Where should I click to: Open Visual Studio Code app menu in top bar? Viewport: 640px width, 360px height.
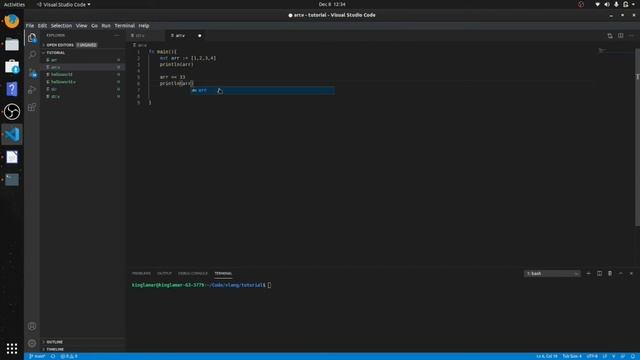(x=63, y=4)
